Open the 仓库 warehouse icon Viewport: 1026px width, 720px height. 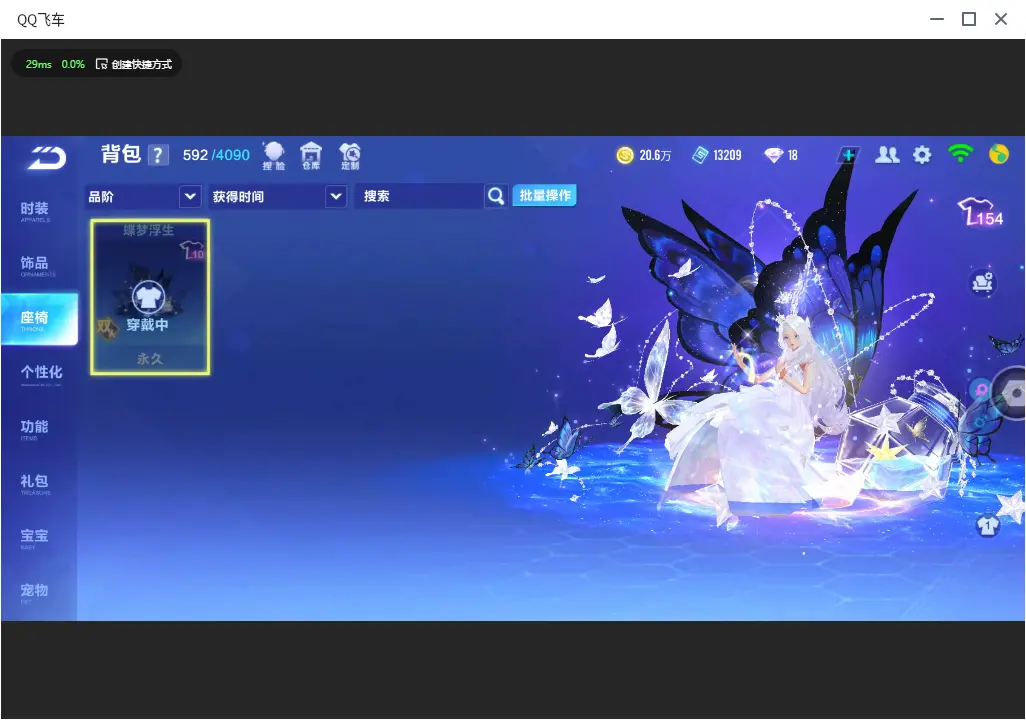[311, 156]
